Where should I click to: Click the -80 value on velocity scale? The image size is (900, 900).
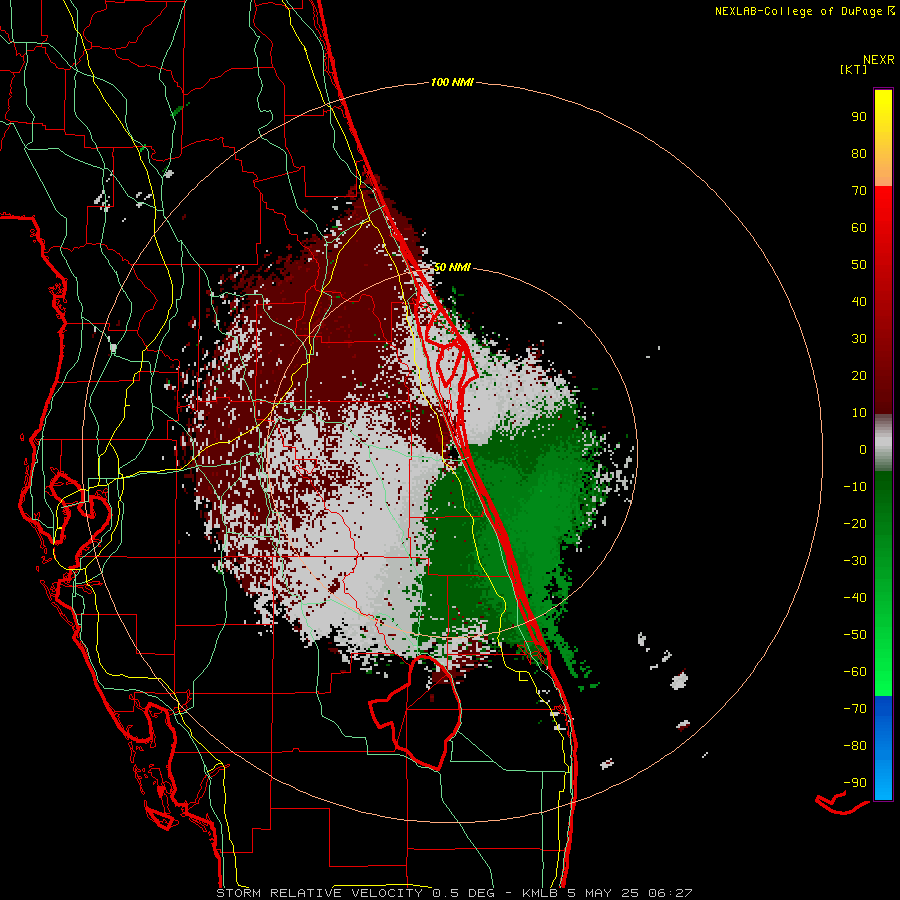(855, 746)
